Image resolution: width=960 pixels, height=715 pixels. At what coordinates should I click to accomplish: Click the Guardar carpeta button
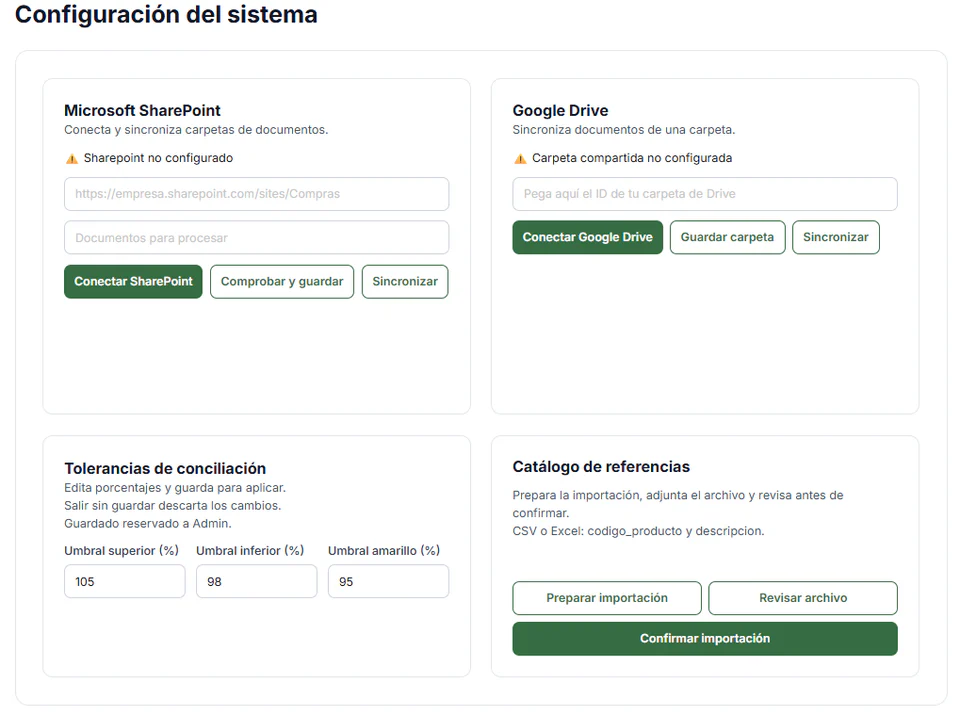point(727,238)
